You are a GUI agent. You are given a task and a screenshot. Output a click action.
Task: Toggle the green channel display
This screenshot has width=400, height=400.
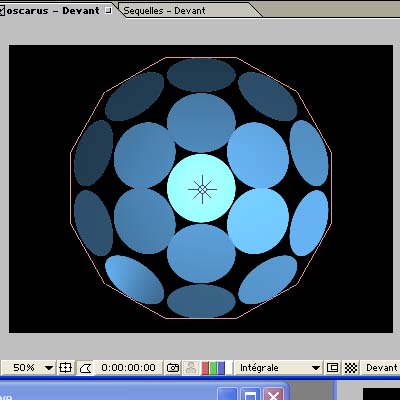click(213, 368)
